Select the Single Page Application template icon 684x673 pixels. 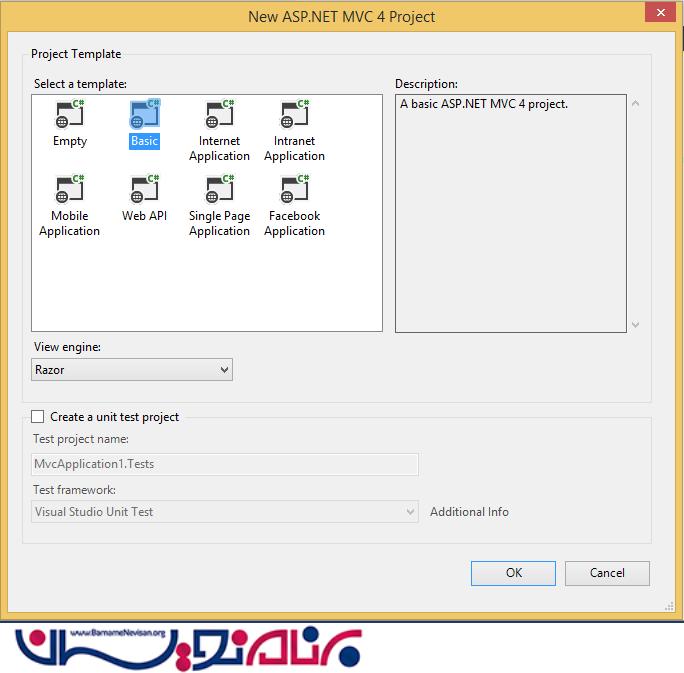click(x=220, y=189)
